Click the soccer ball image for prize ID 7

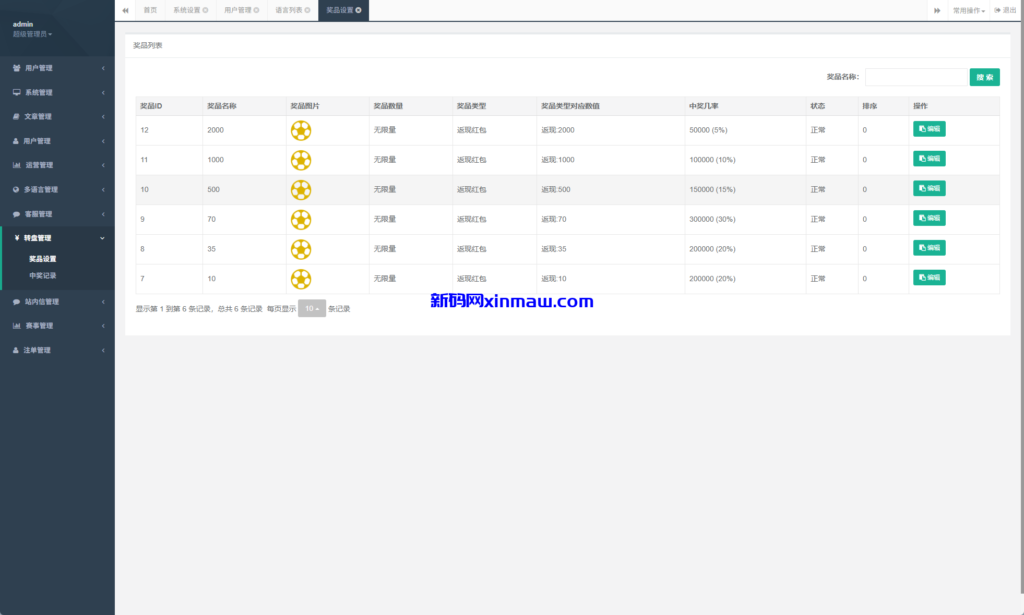[x=300, y=279]
